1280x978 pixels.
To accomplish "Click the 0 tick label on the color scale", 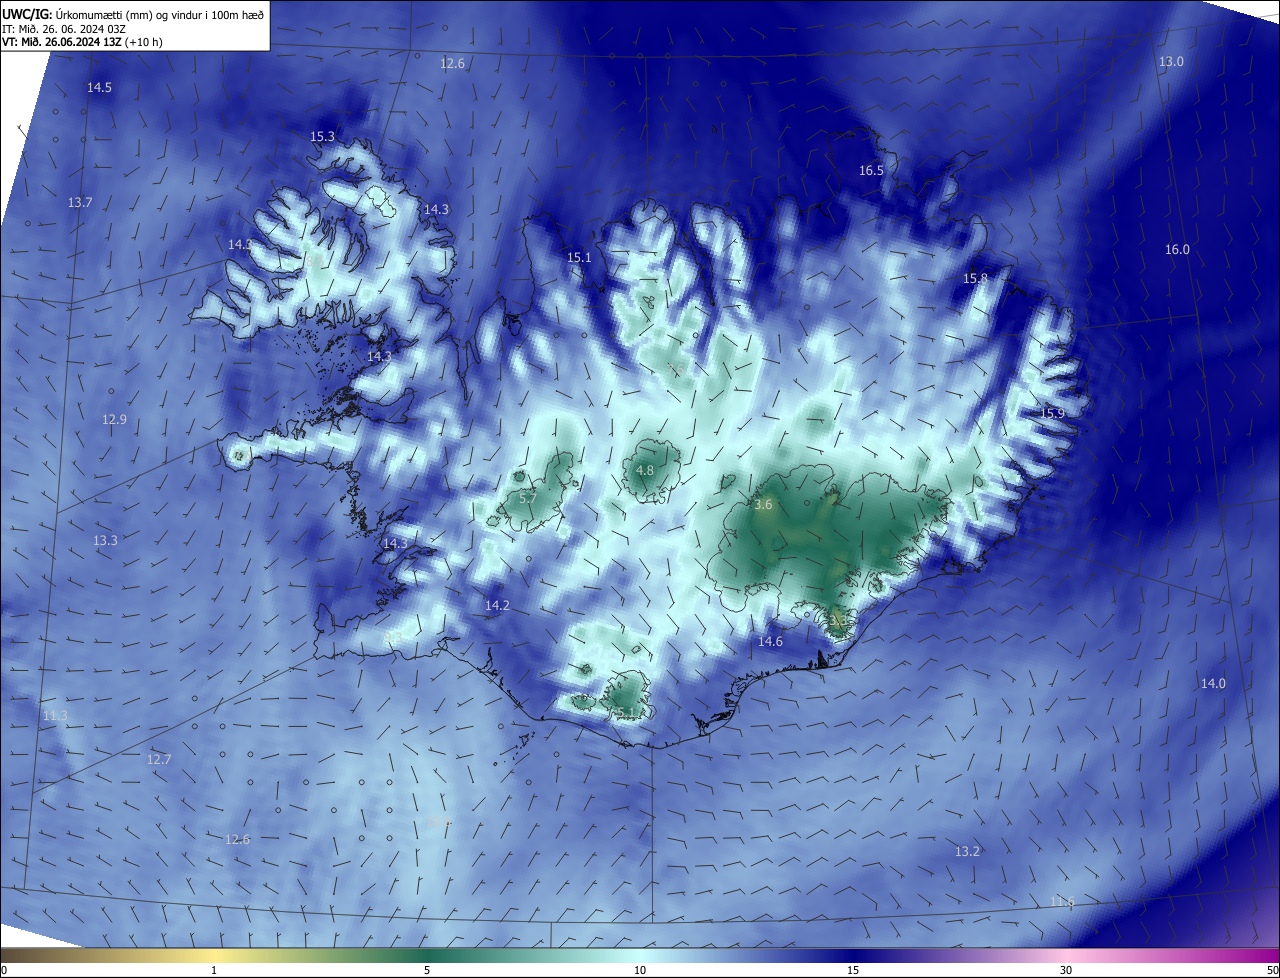I will coord(3,970).
